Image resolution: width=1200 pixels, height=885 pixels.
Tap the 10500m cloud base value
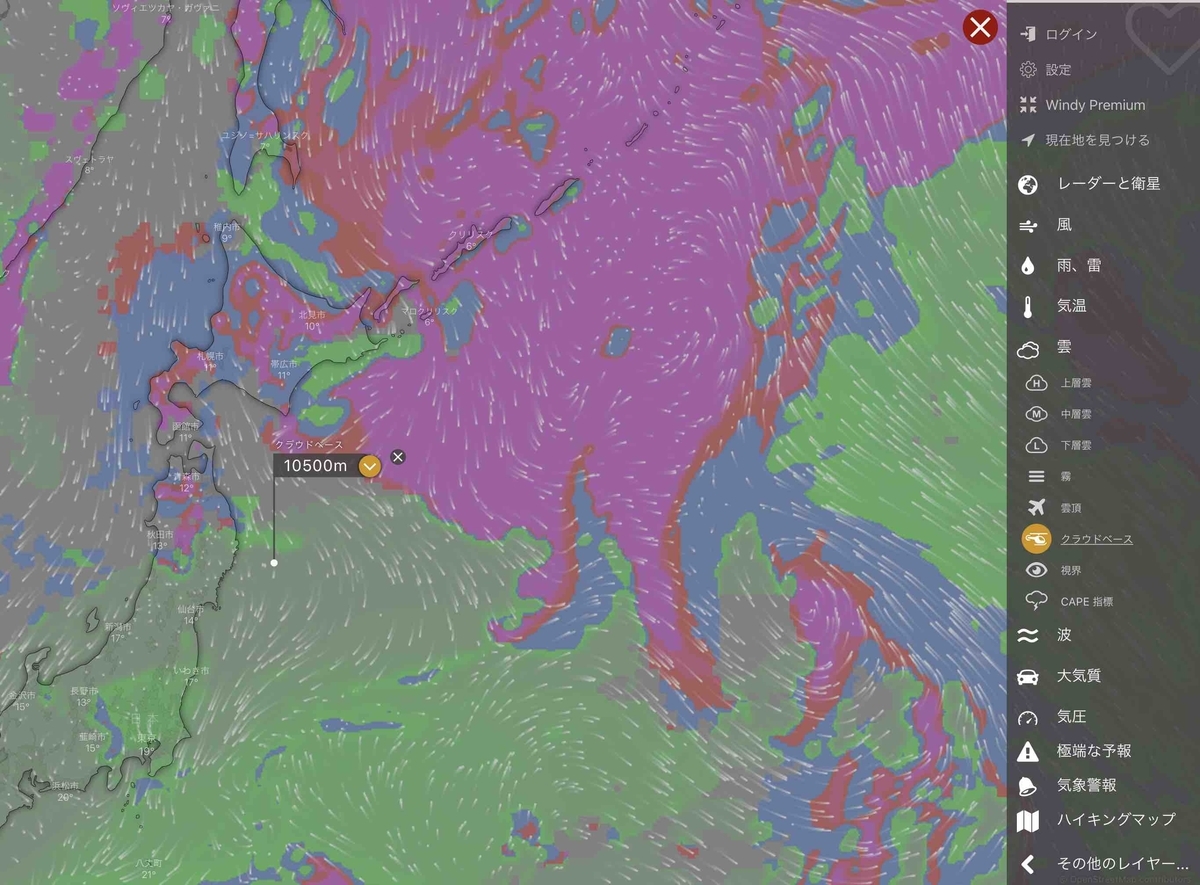click(x=315, y=466)
